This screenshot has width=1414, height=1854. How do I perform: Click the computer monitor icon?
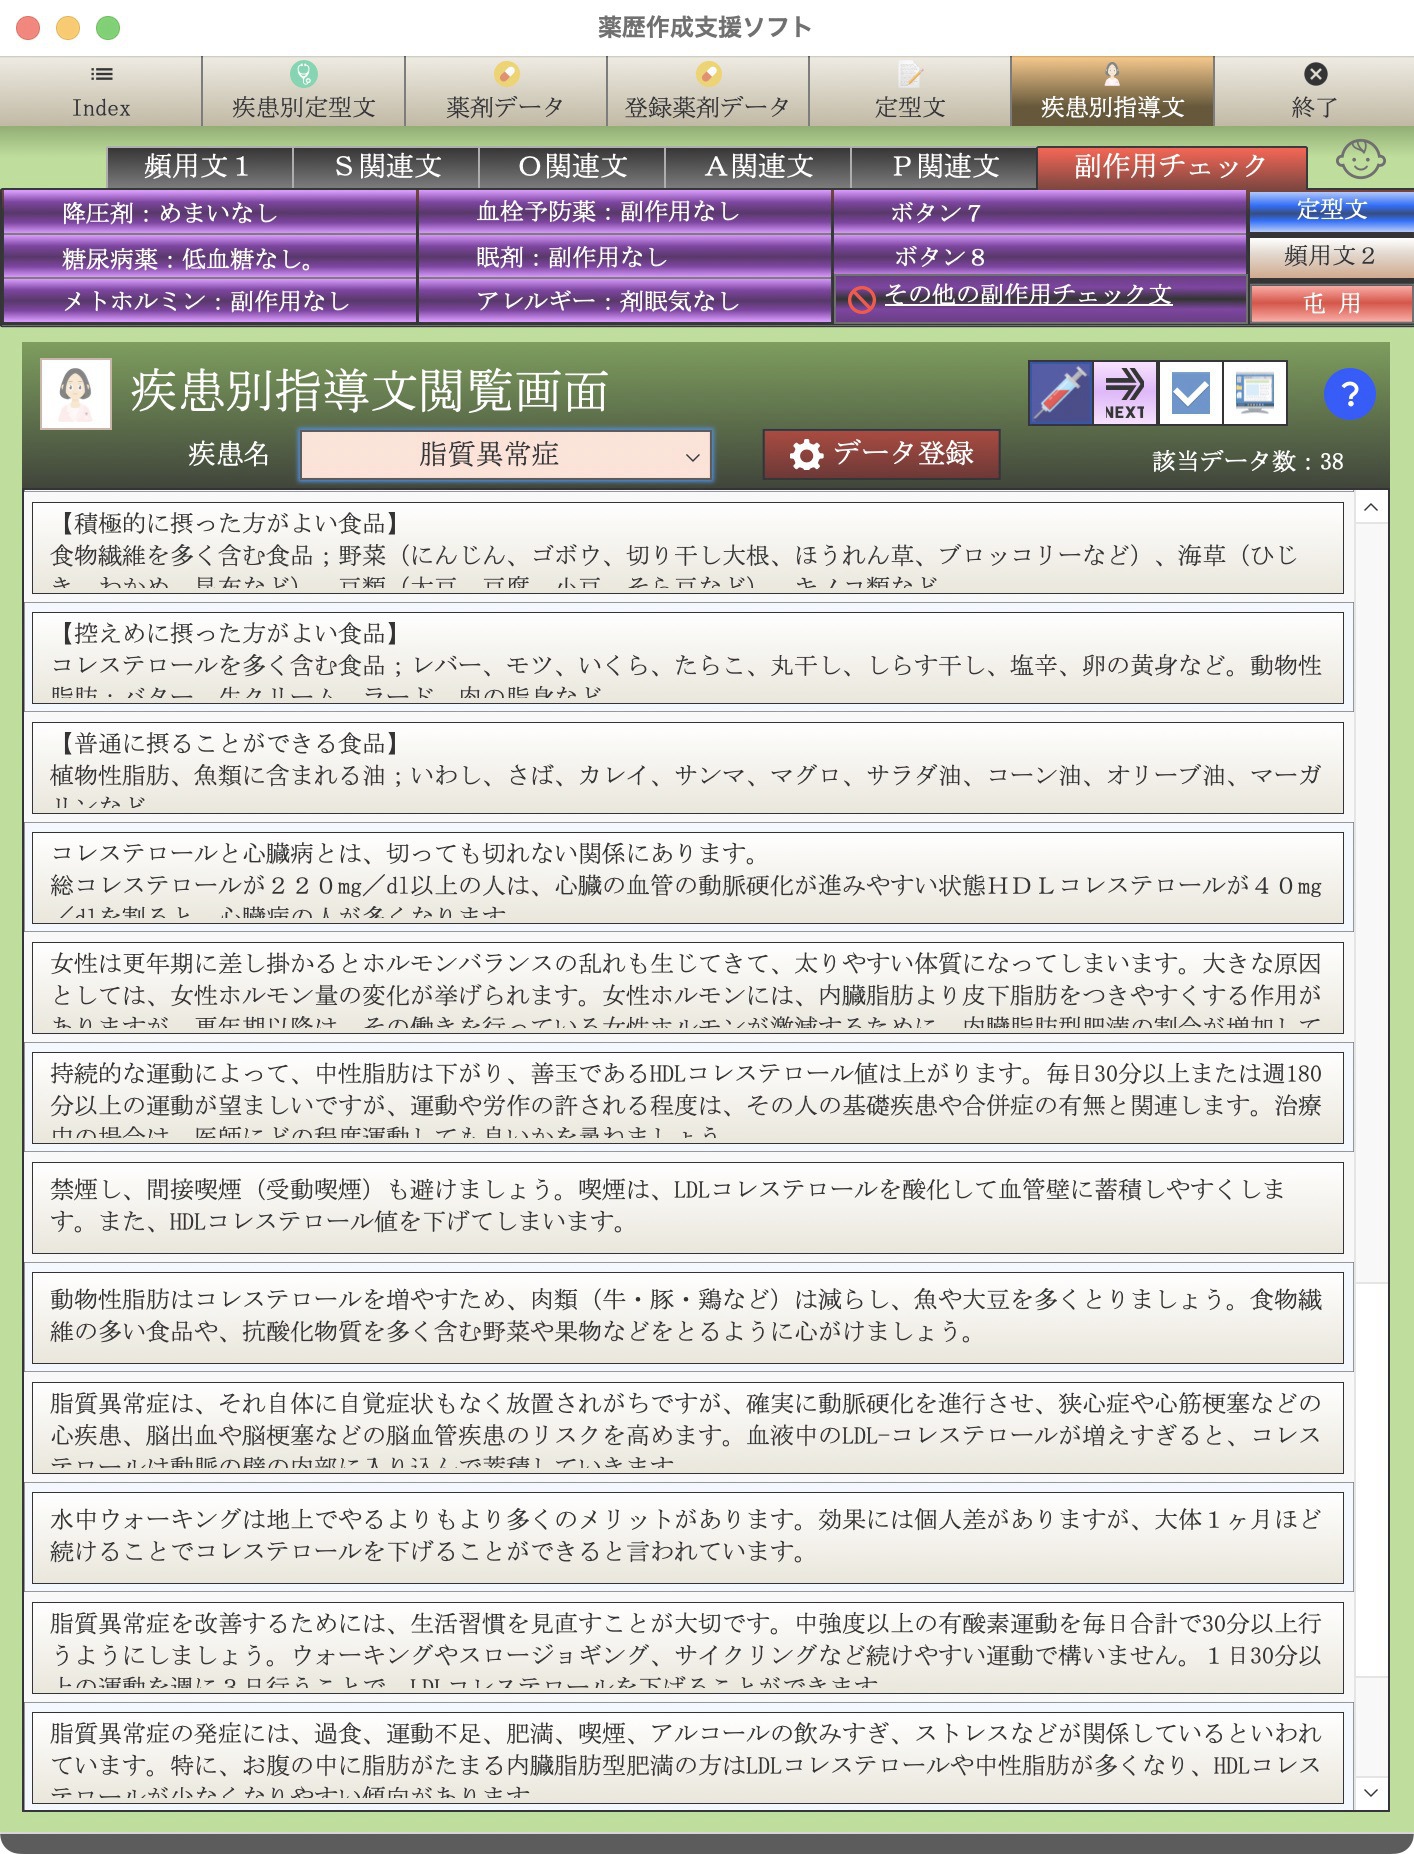1255,393
